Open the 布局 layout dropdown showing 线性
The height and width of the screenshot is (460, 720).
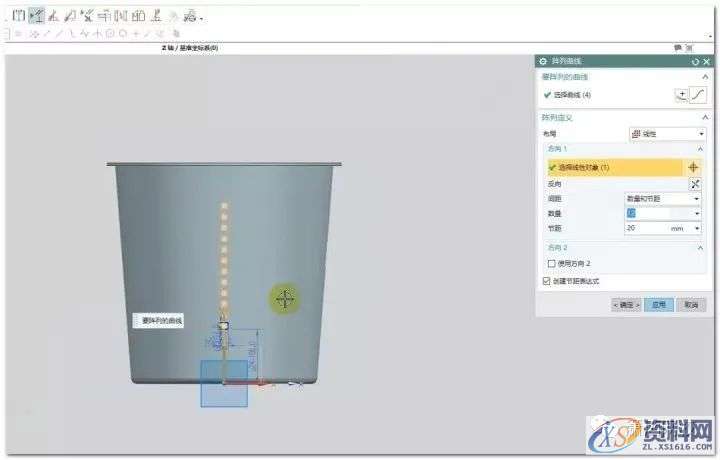[665, 133]
